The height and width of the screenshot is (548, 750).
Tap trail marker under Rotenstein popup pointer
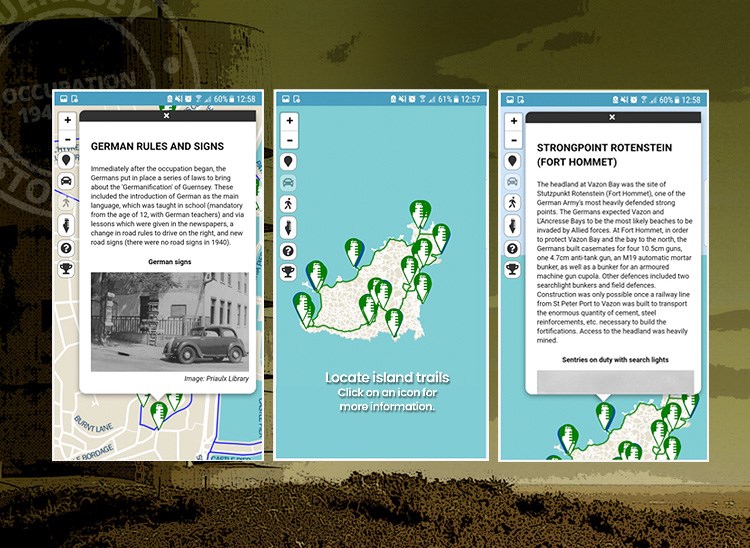pyautogui.click(x=605, y=416)
